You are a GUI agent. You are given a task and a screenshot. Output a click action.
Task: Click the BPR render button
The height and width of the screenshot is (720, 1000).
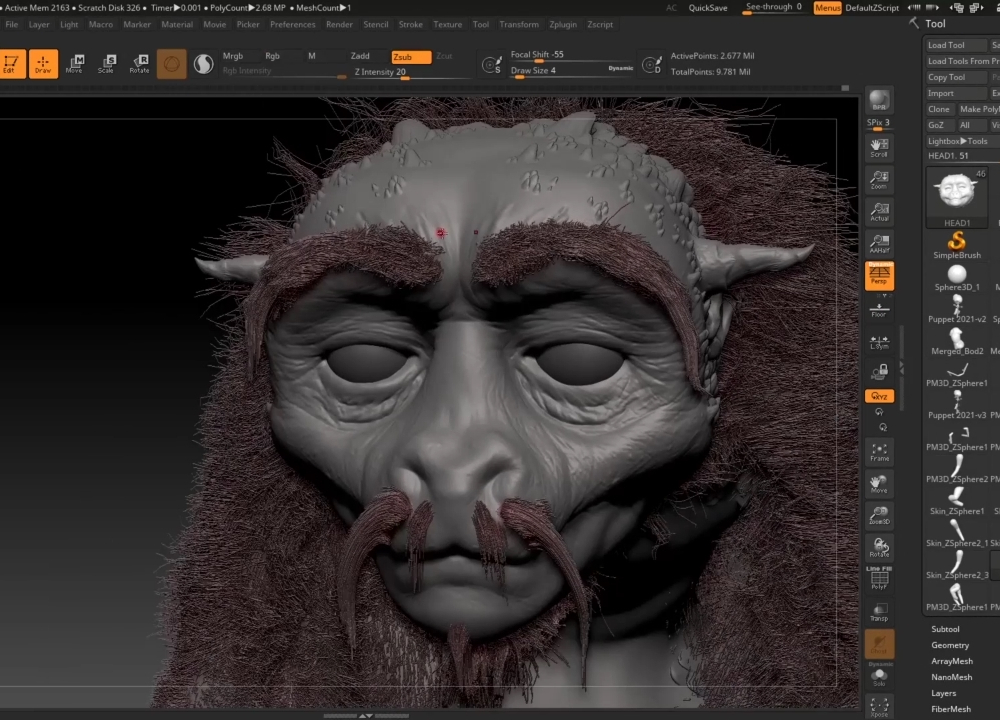pos(879,100)
